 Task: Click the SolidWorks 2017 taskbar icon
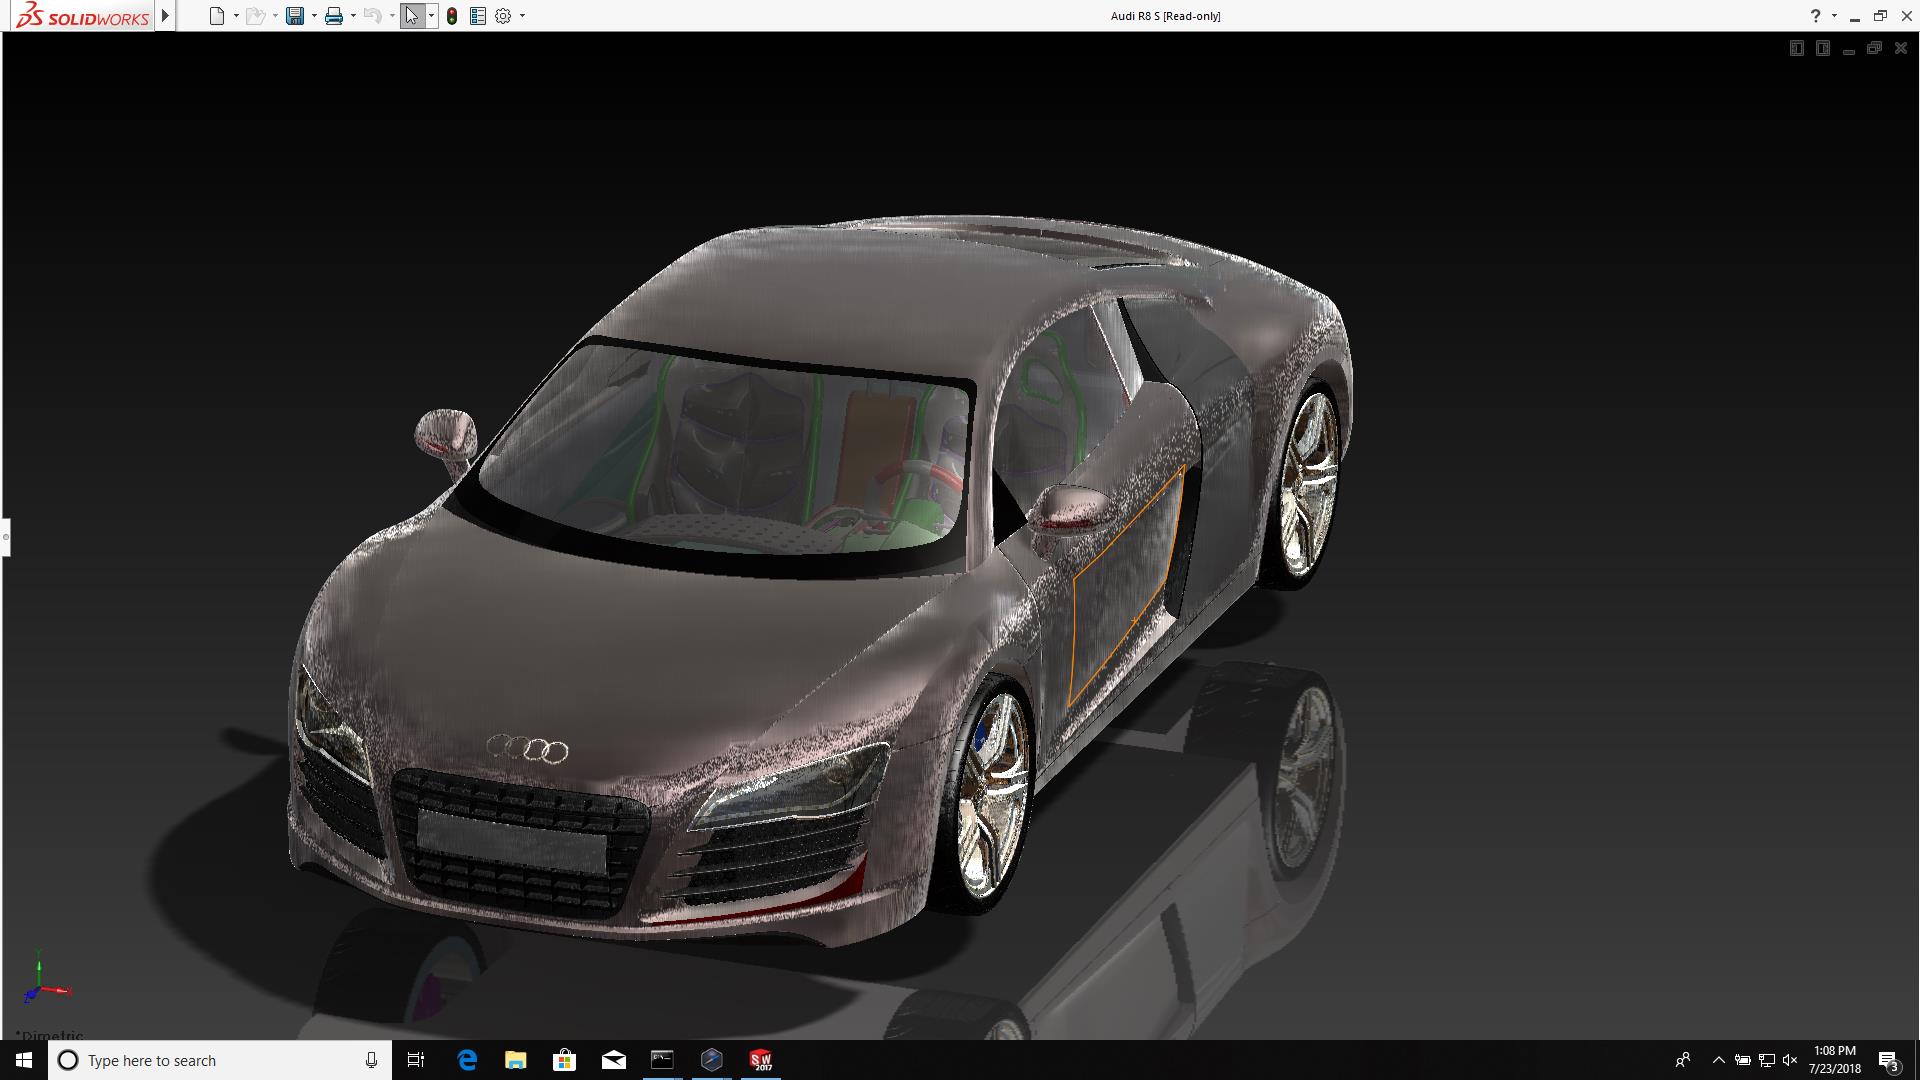(x=761, y=1060)
